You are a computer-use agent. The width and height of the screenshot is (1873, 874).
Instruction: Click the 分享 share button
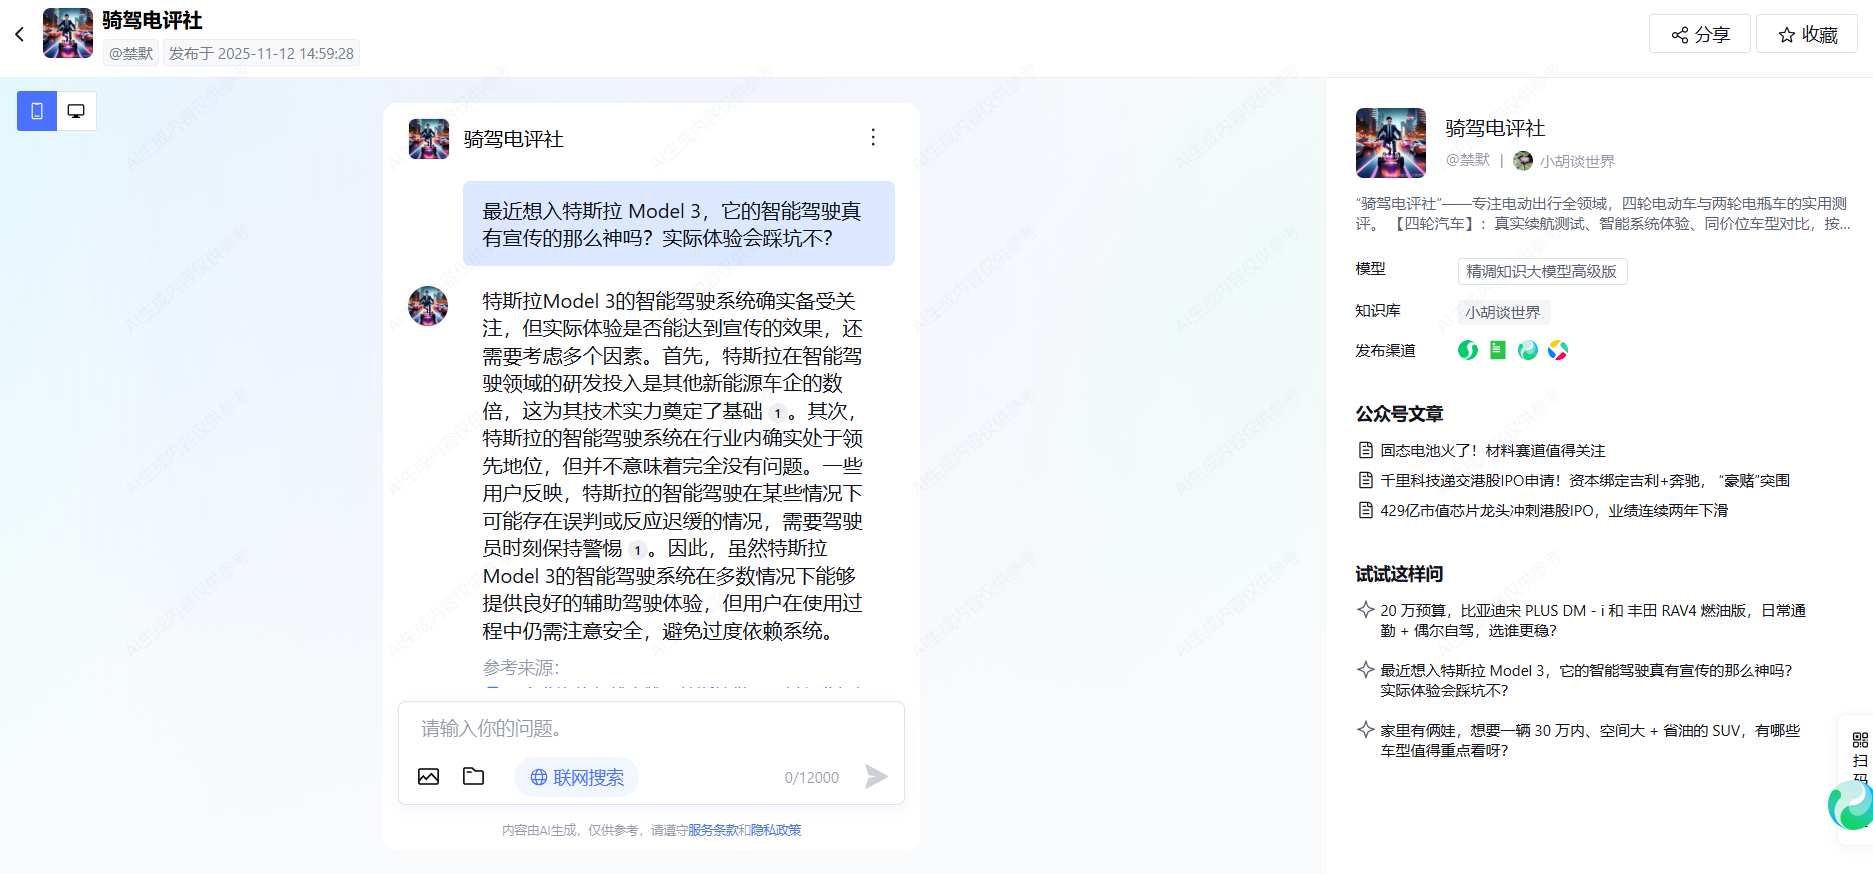click(1700, 34)
